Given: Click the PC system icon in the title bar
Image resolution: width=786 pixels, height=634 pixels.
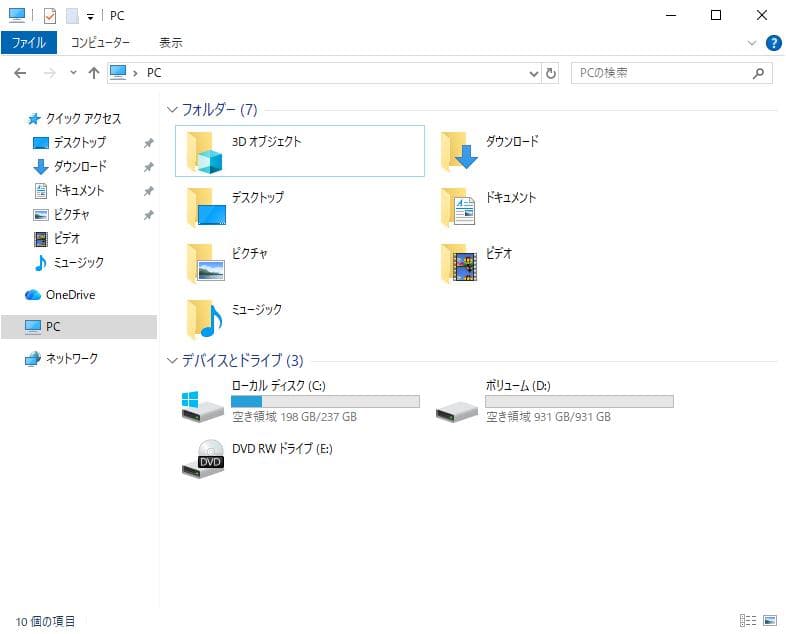Looking at the screenshot, I should [x=17, y=16].
